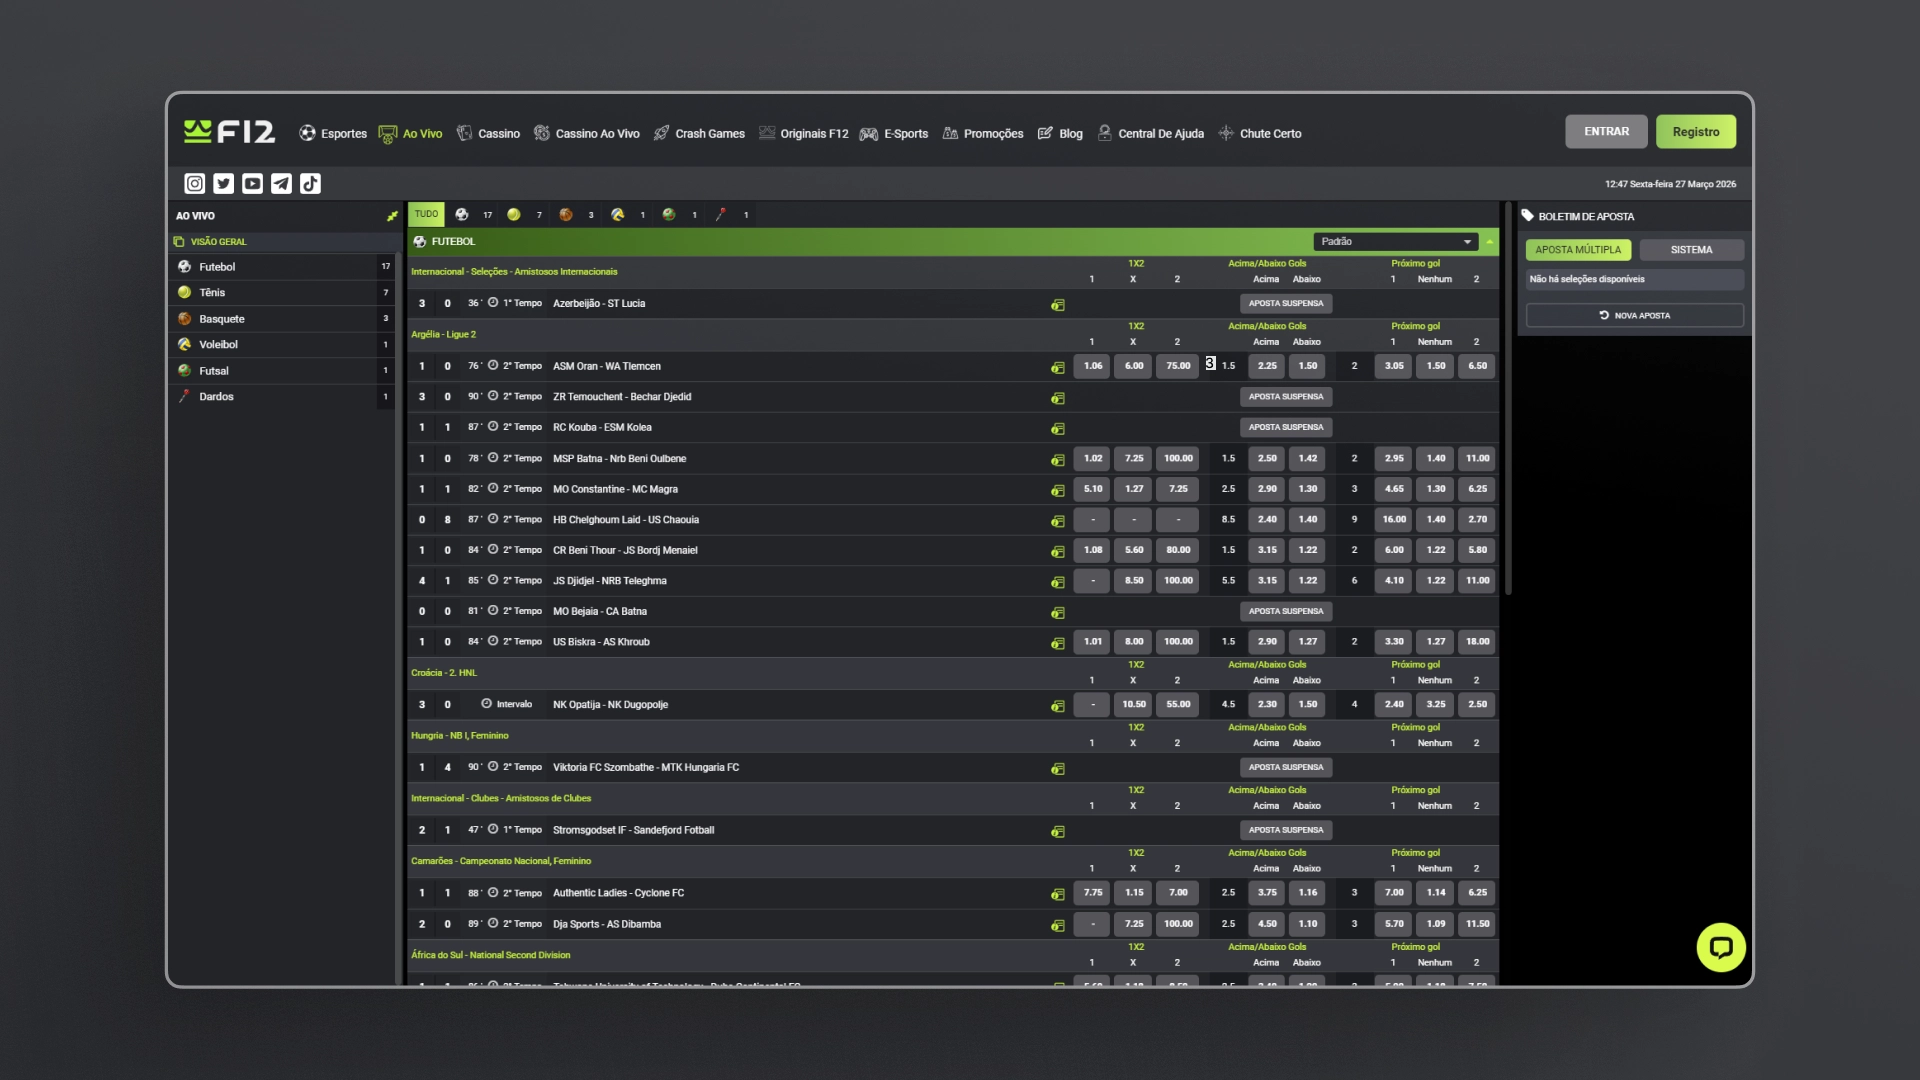Open live chat support bubble
Viewport: 1920px width, 1080px height.
[1721, 947]
